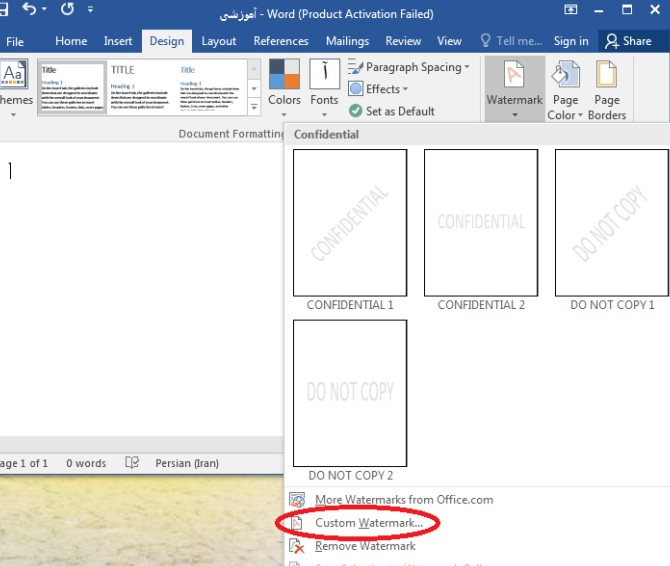Open the References tab
Screen dimensions: 670x566
coord(281,41)
